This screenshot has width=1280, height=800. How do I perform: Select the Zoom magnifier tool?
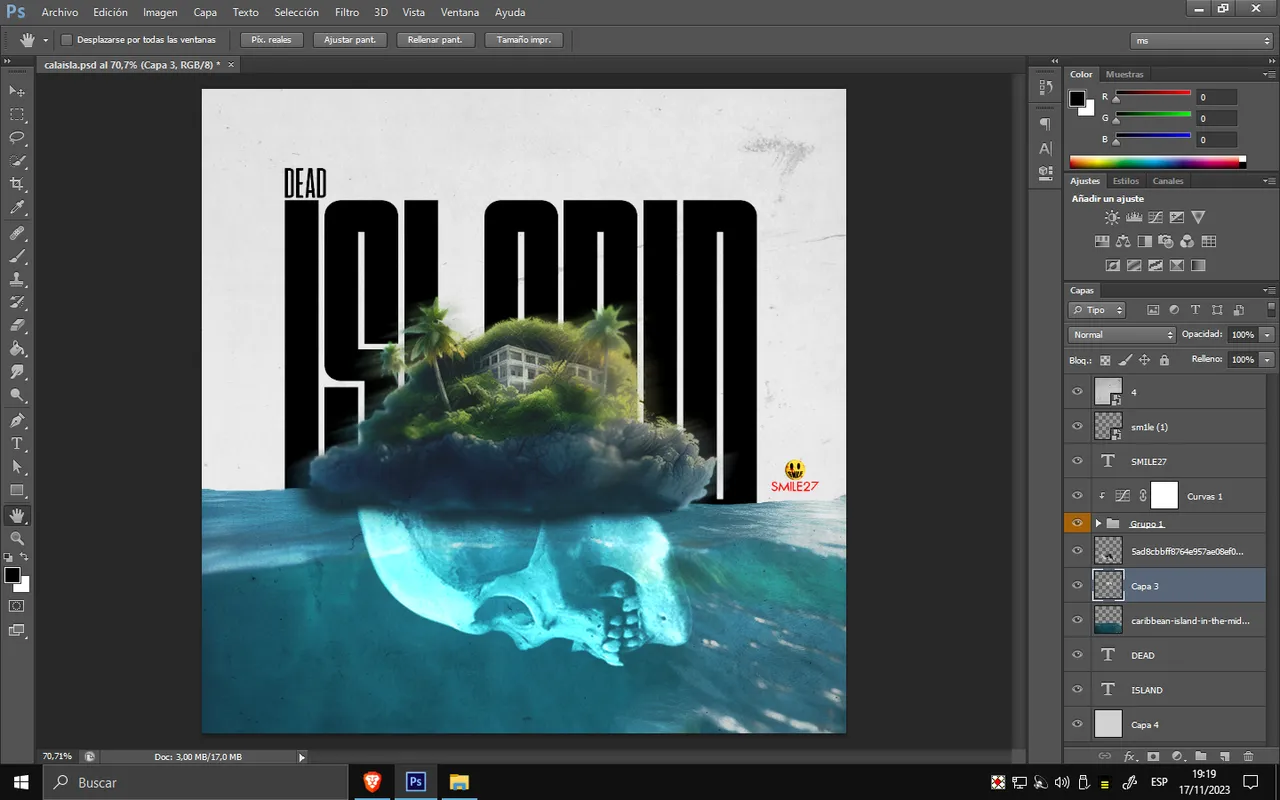(x=17, y=538)
